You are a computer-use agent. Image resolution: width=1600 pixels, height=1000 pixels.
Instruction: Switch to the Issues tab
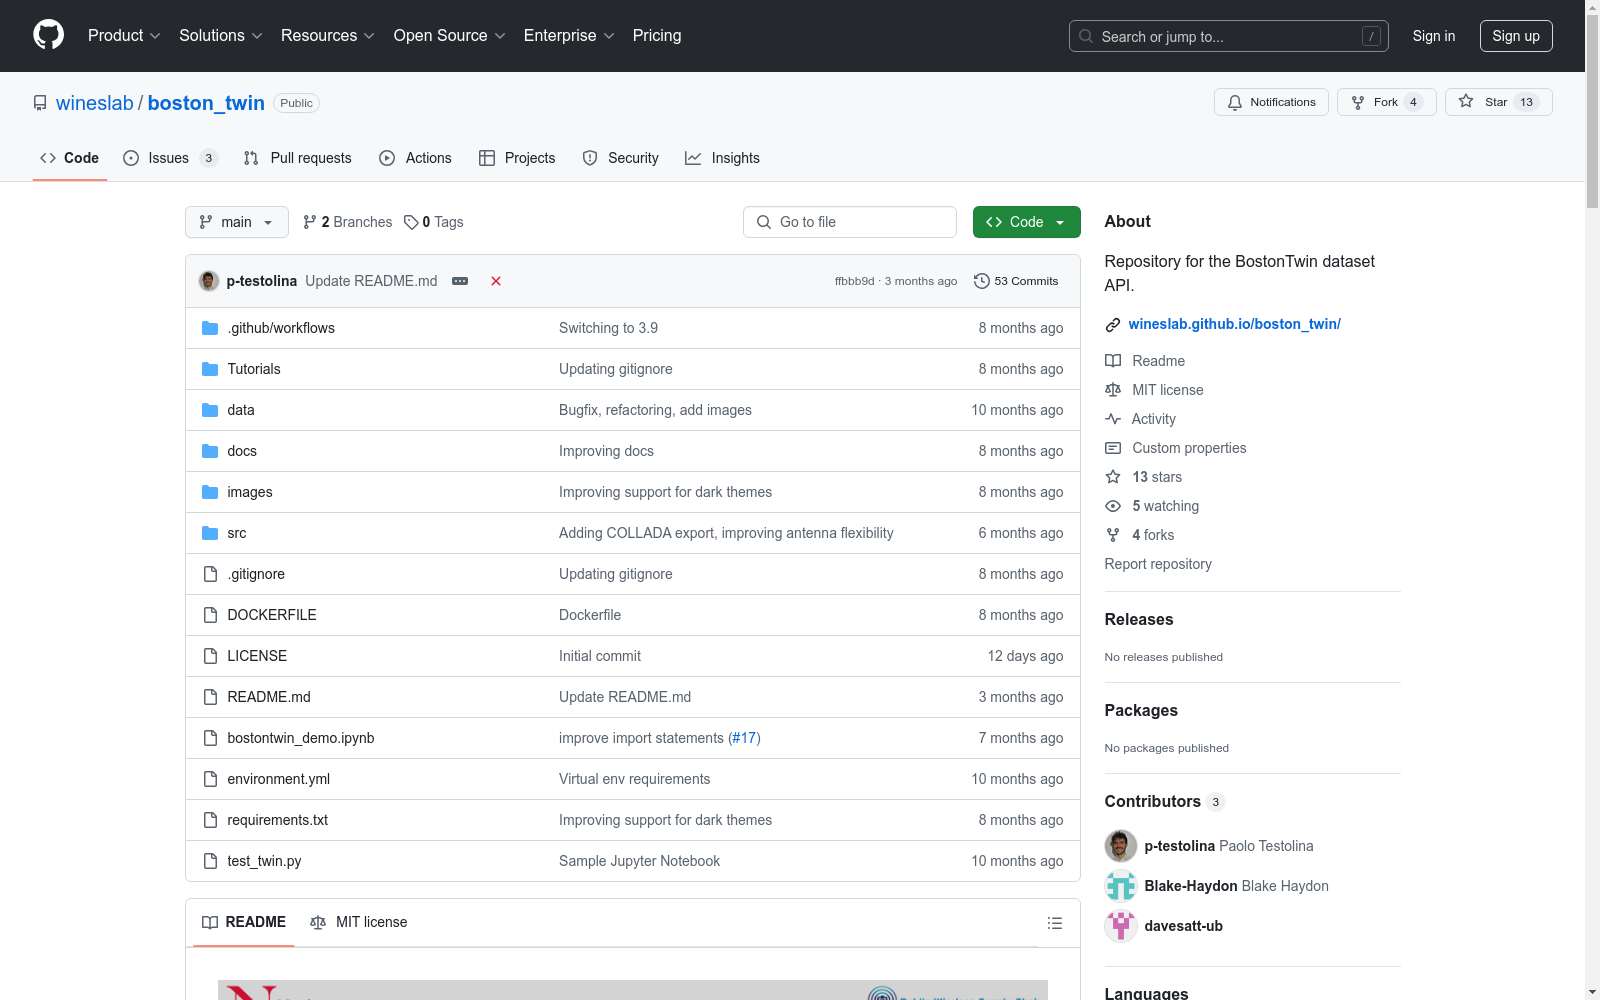(170, 158)
